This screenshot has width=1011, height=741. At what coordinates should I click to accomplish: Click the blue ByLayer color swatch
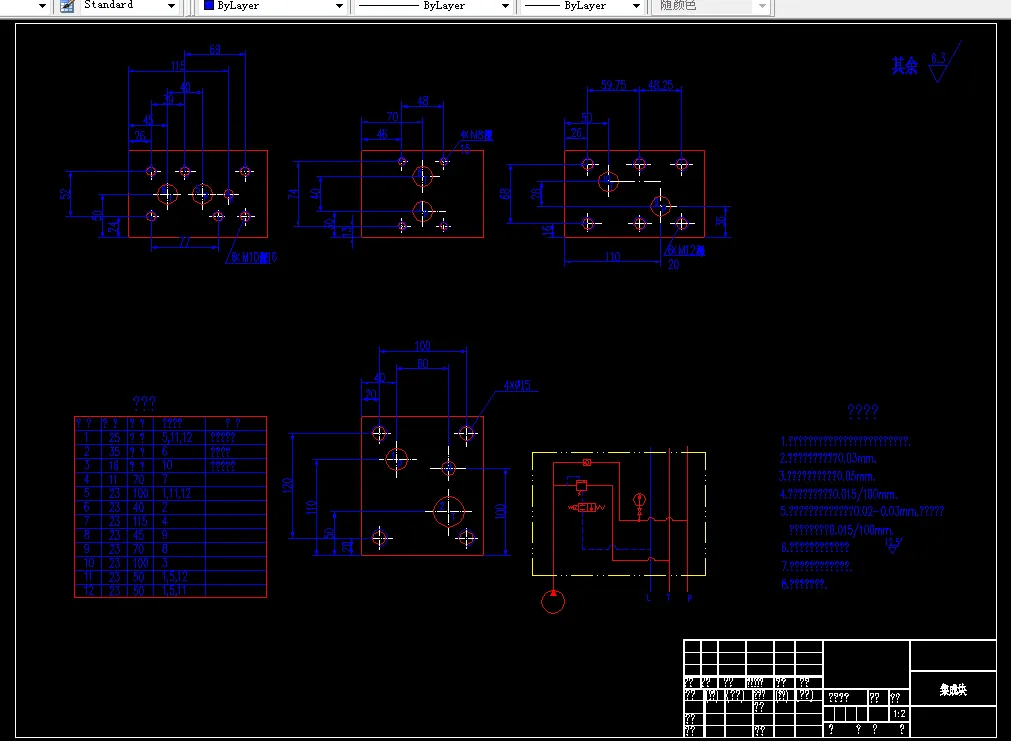[209, 5]
